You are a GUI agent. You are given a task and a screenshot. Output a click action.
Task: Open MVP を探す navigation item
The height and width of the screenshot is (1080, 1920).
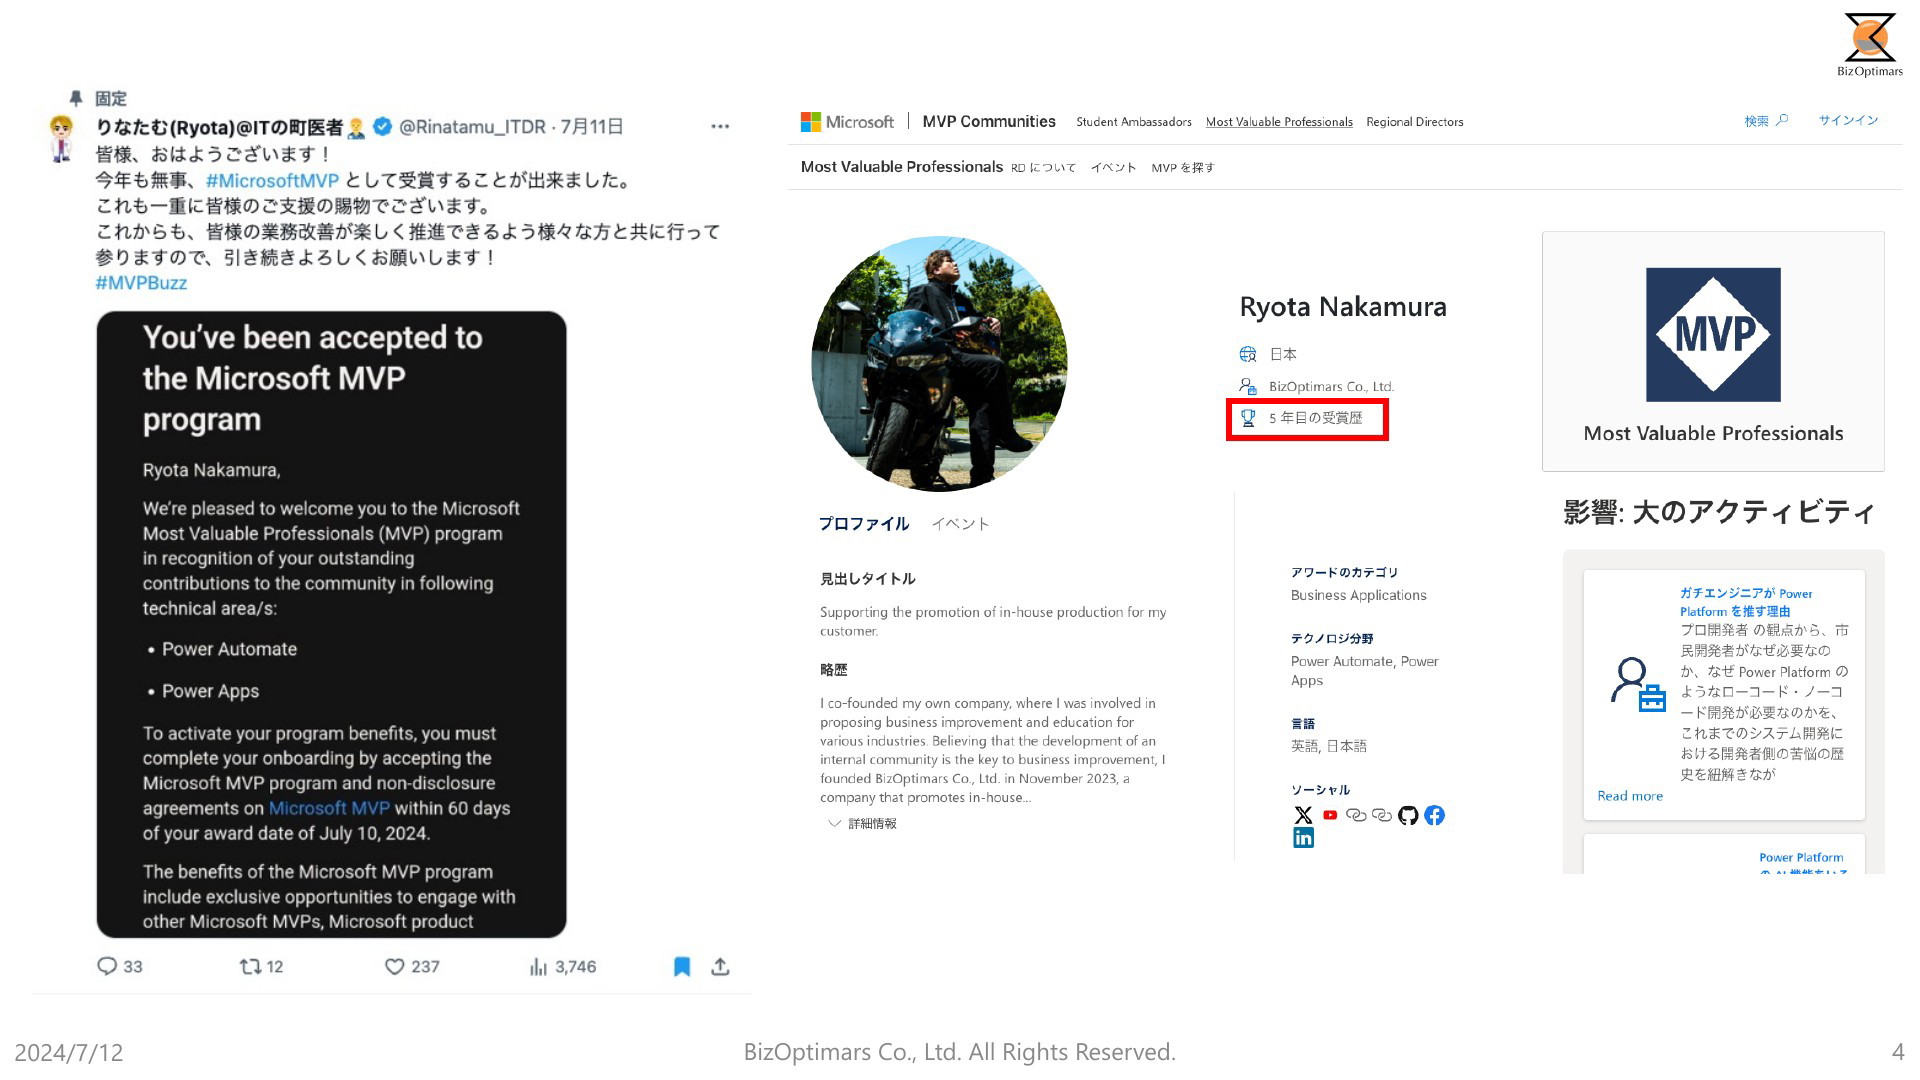click(x=1183, y=168)
